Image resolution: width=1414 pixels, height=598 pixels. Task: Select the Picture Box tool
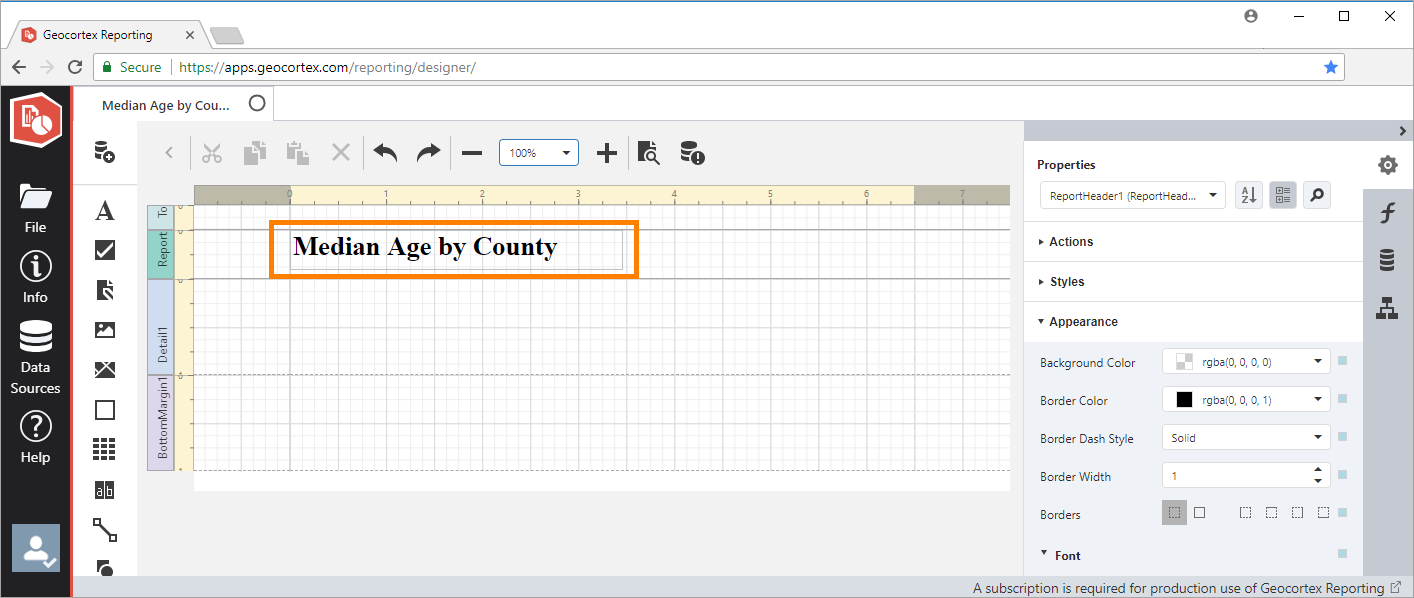104,330
